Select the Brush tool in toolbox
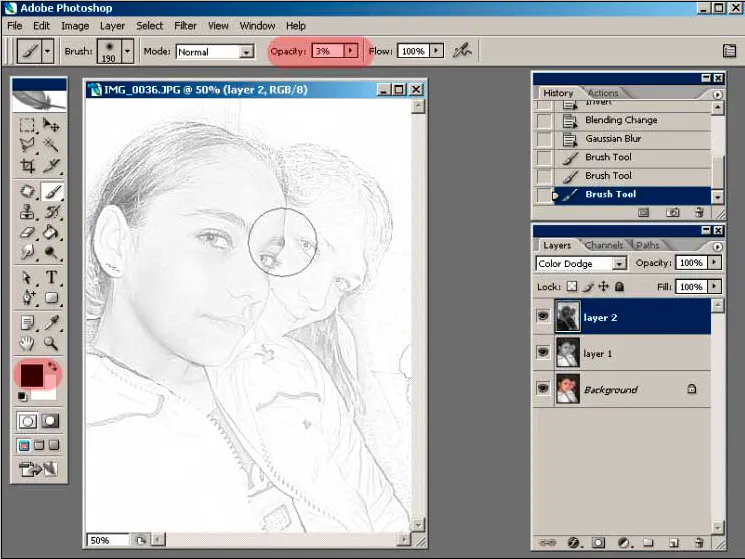The width and height of the screenshot is (745, 559). click(51, 191)
